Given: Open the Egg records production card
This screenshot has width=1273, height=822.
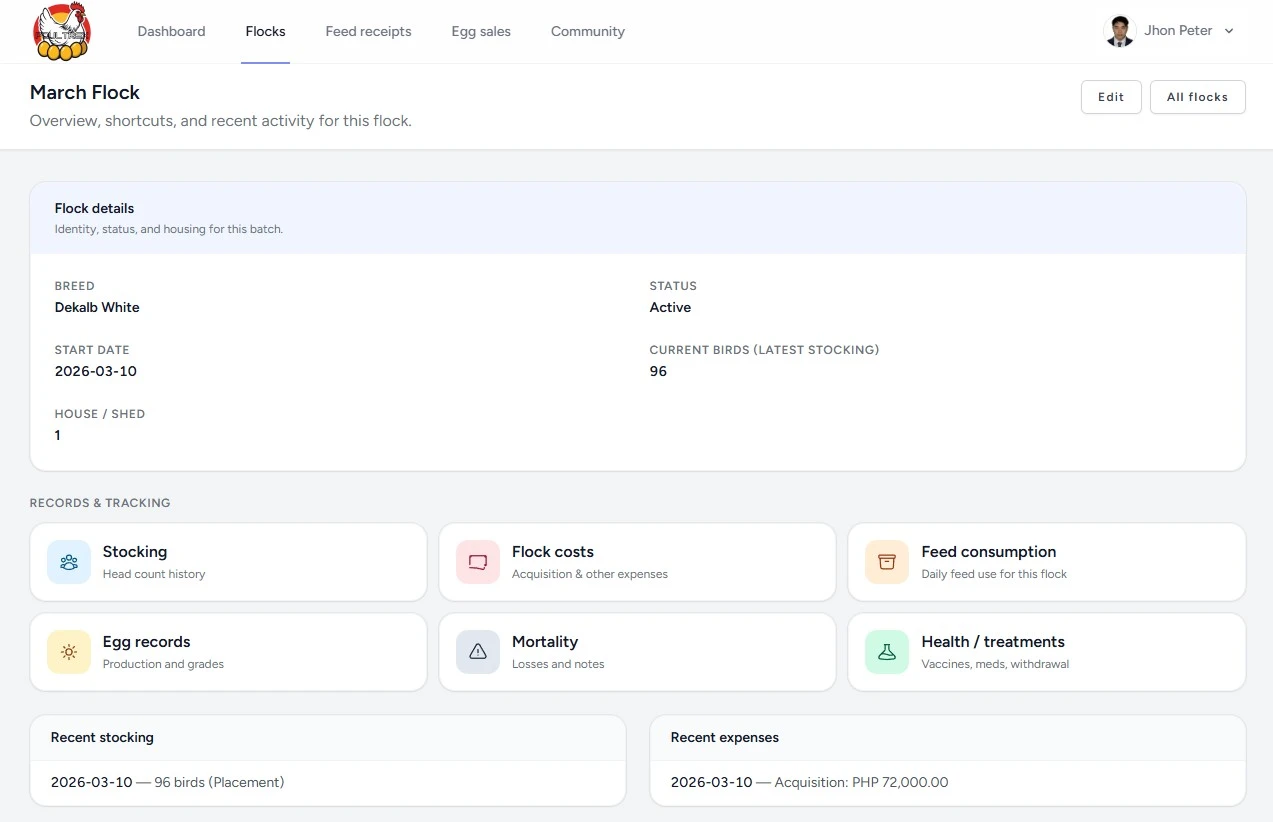Looking at the screenshot, I should (228, 651).
